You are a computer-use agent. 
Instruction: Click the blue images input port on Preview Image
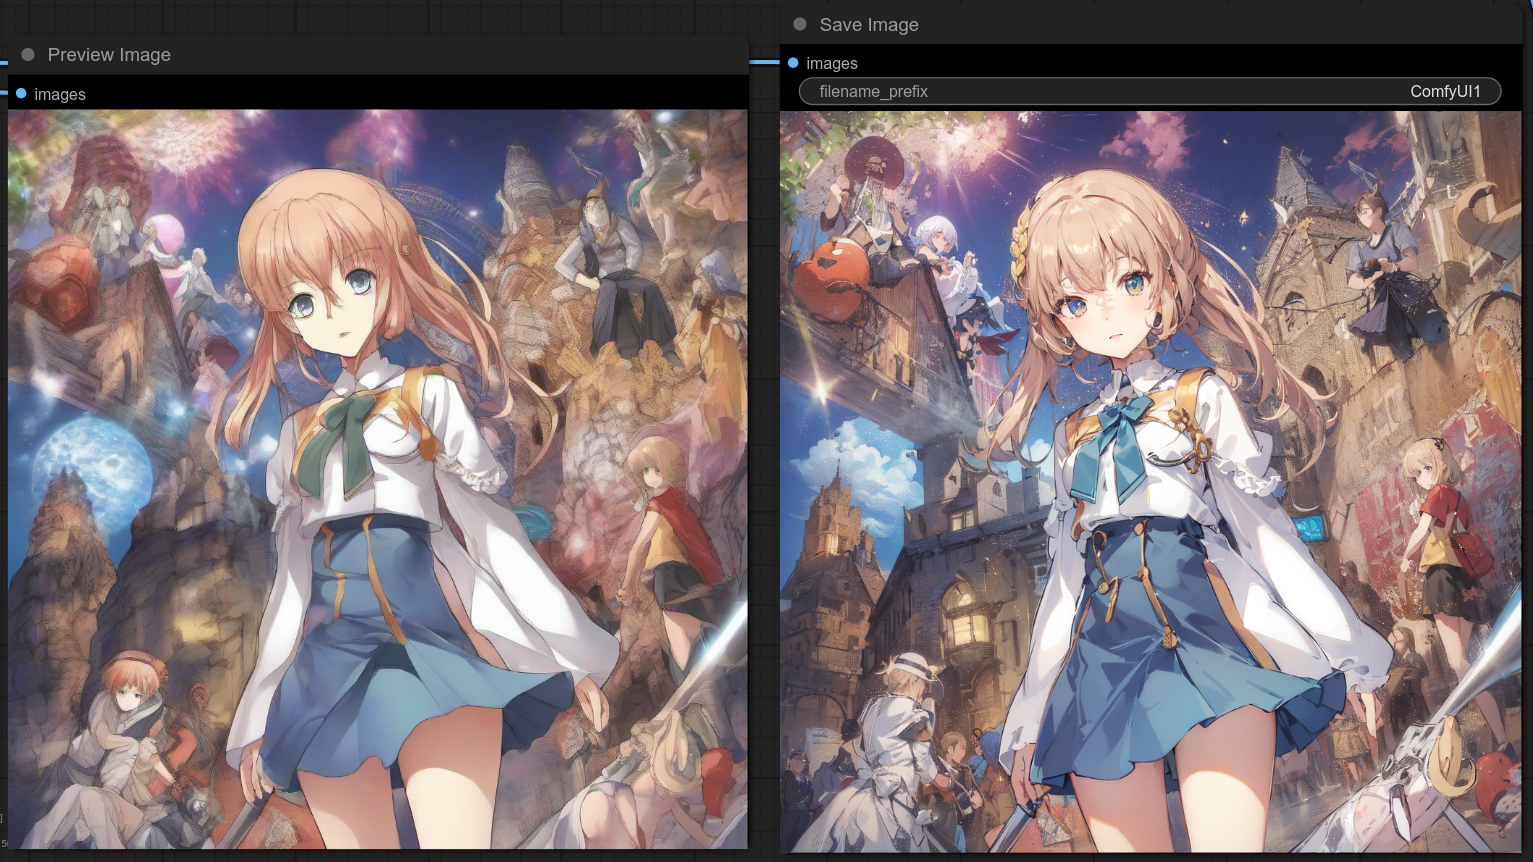pos(21,94)
